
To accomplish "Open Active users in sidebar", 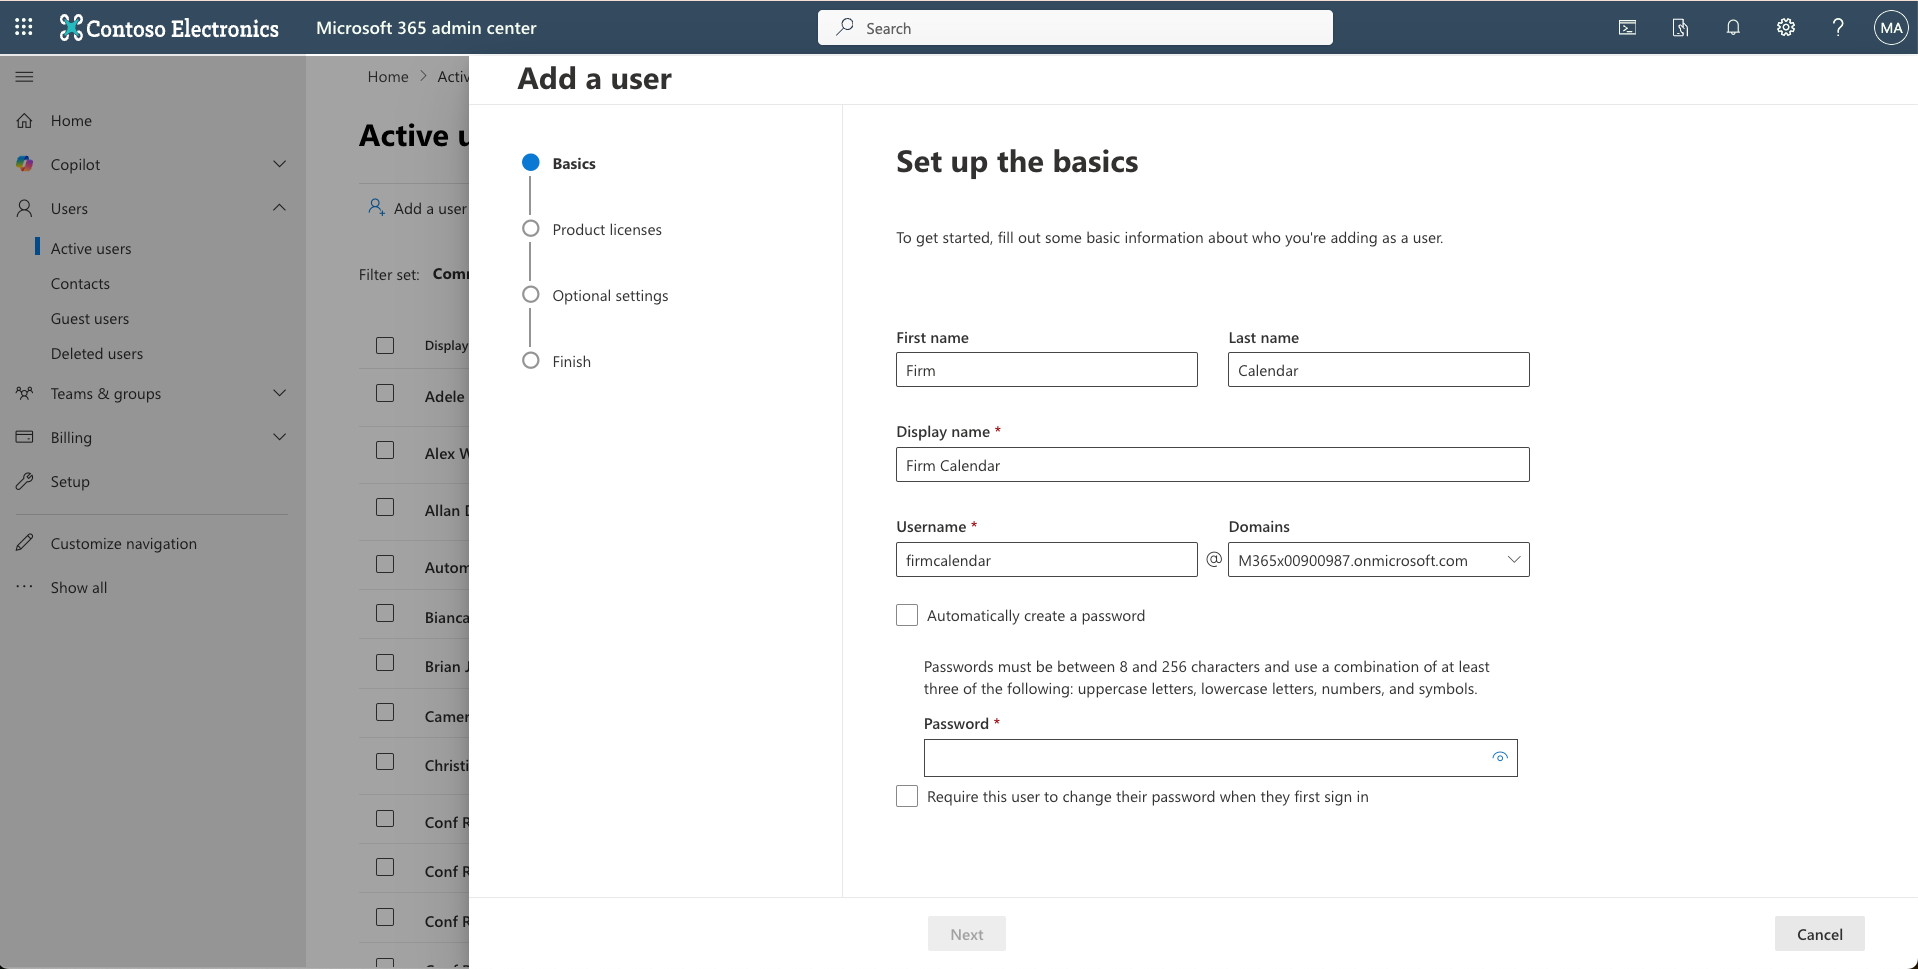I will tap(91, 248).
